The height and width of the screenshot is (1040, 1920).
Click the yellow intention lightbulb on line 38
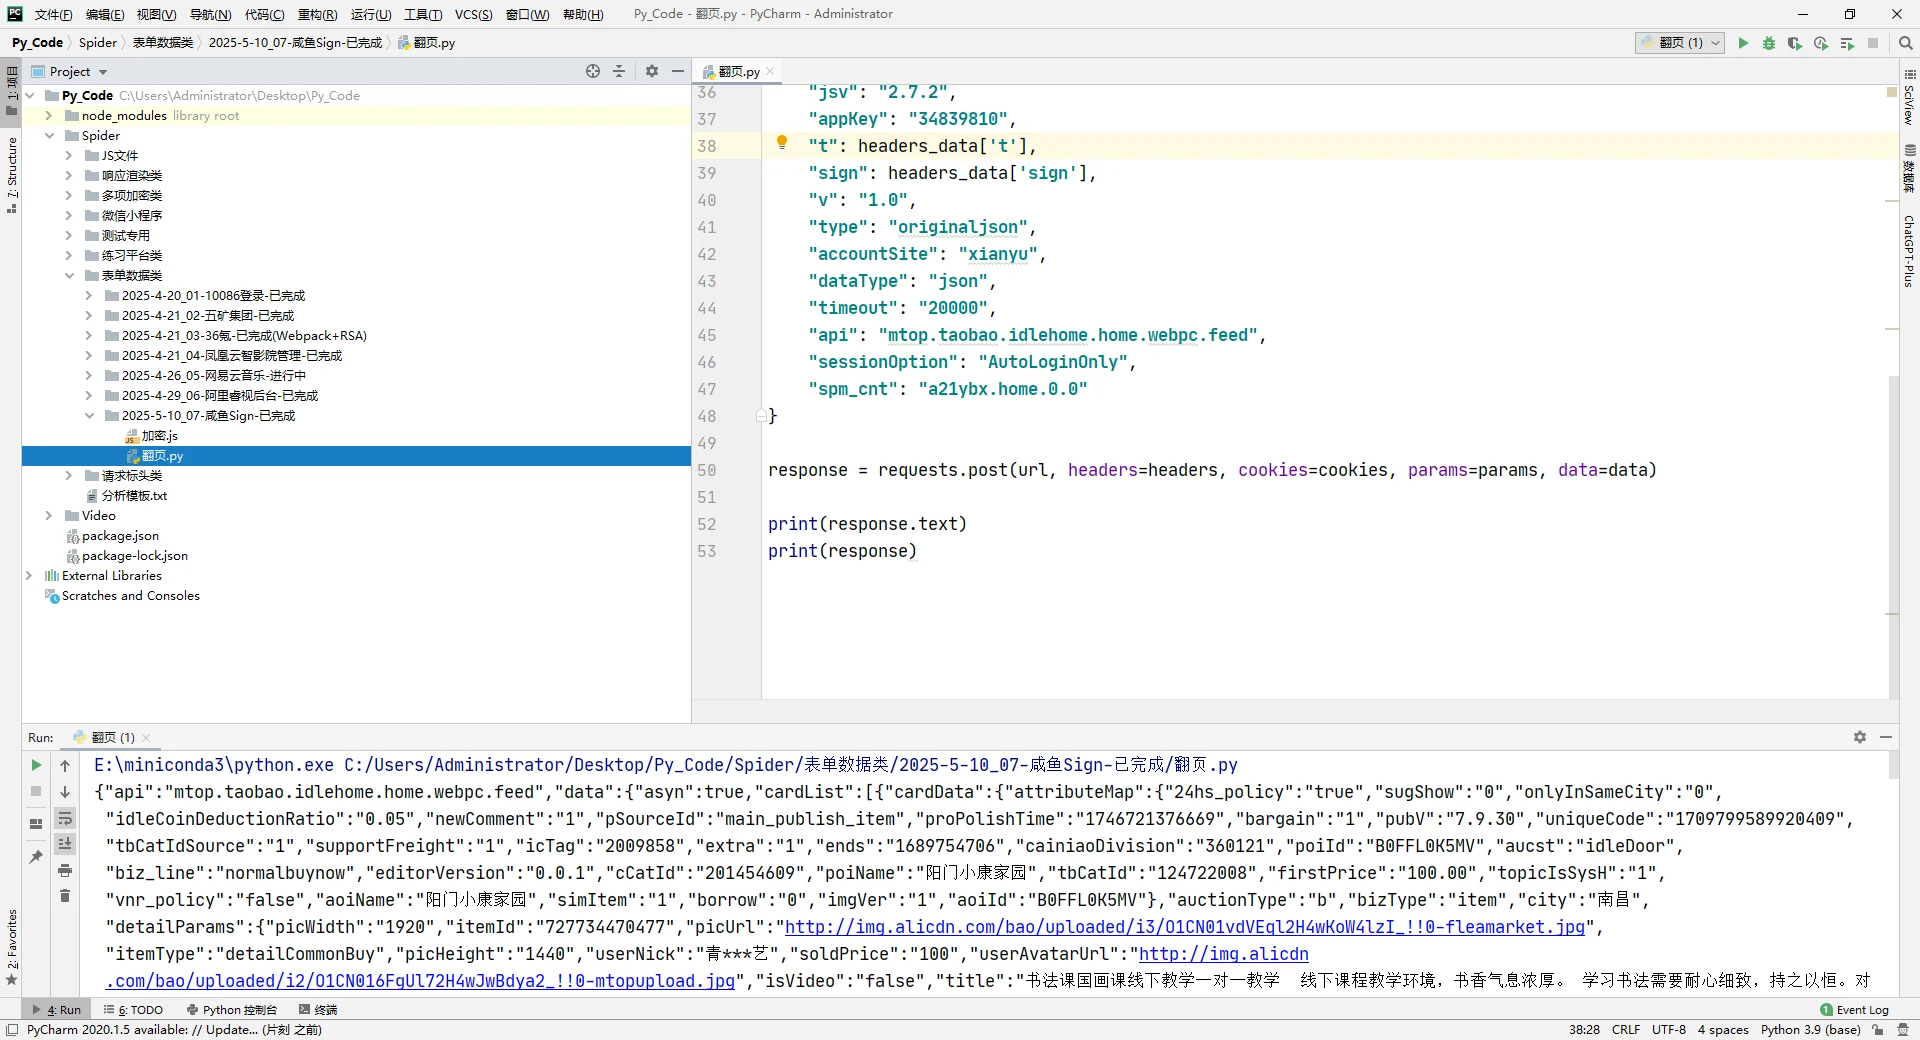point(782,143)
